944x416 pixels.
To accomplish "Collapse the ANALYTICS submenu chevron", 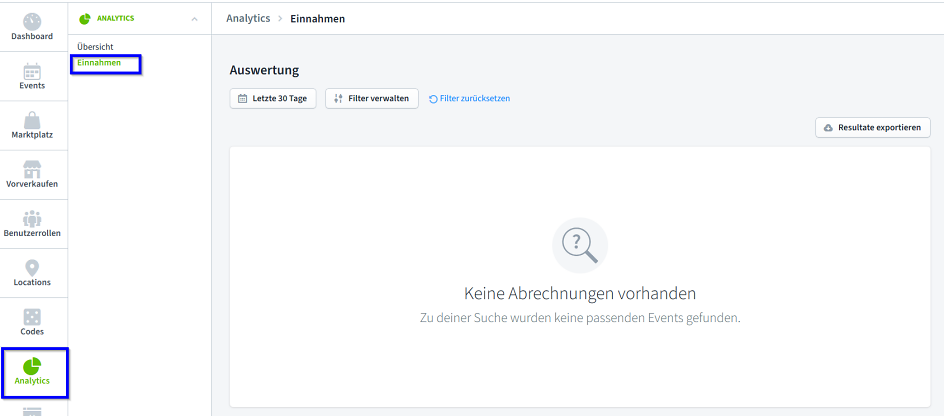I will (x=194, y=19).
